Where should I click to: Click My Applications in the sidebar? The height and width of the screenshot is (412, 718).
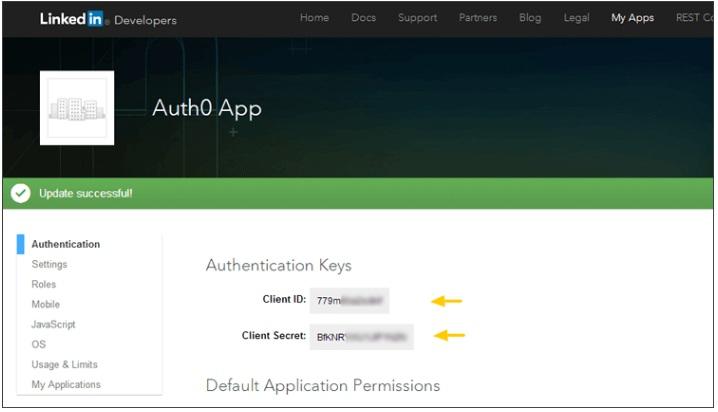click(66, 384)
